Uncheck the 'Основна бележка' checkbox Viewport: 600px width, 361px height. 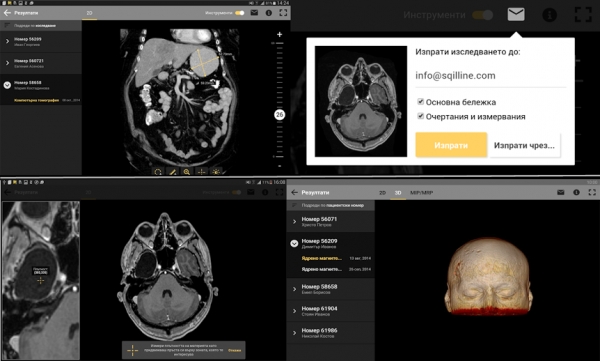421,102
